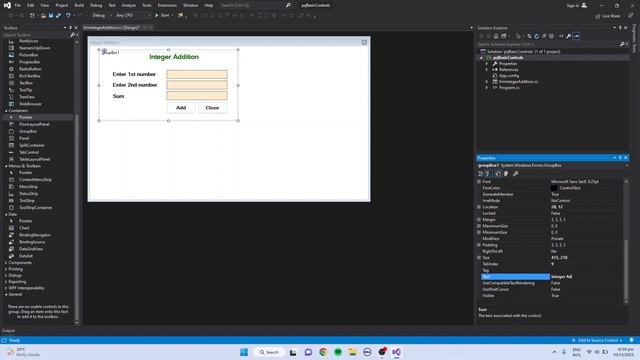
Task: Open the Analyze menu
Action: click(x=129, y=5)
